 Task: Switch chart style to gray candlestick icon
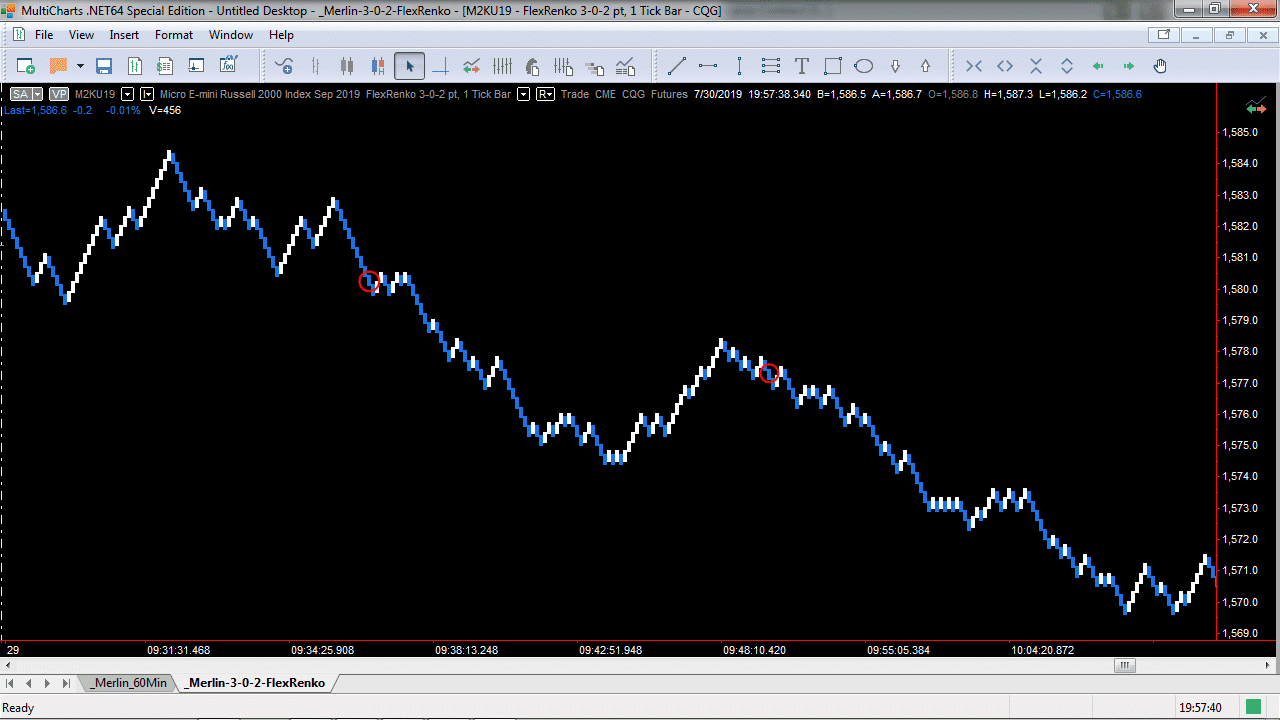346,66
